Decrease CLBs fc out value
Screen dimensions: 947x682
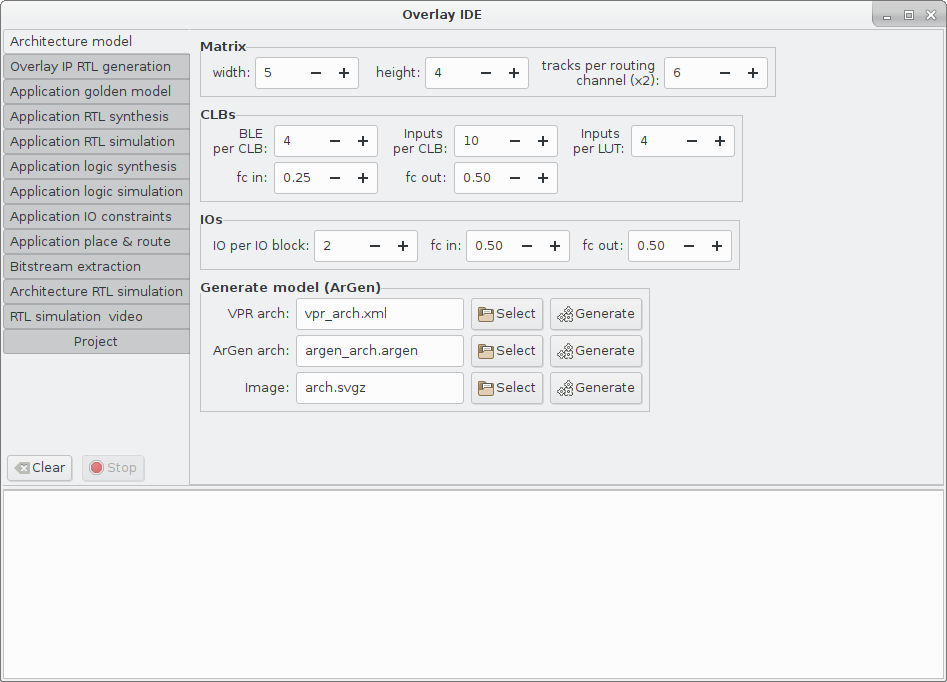point(515,178)
